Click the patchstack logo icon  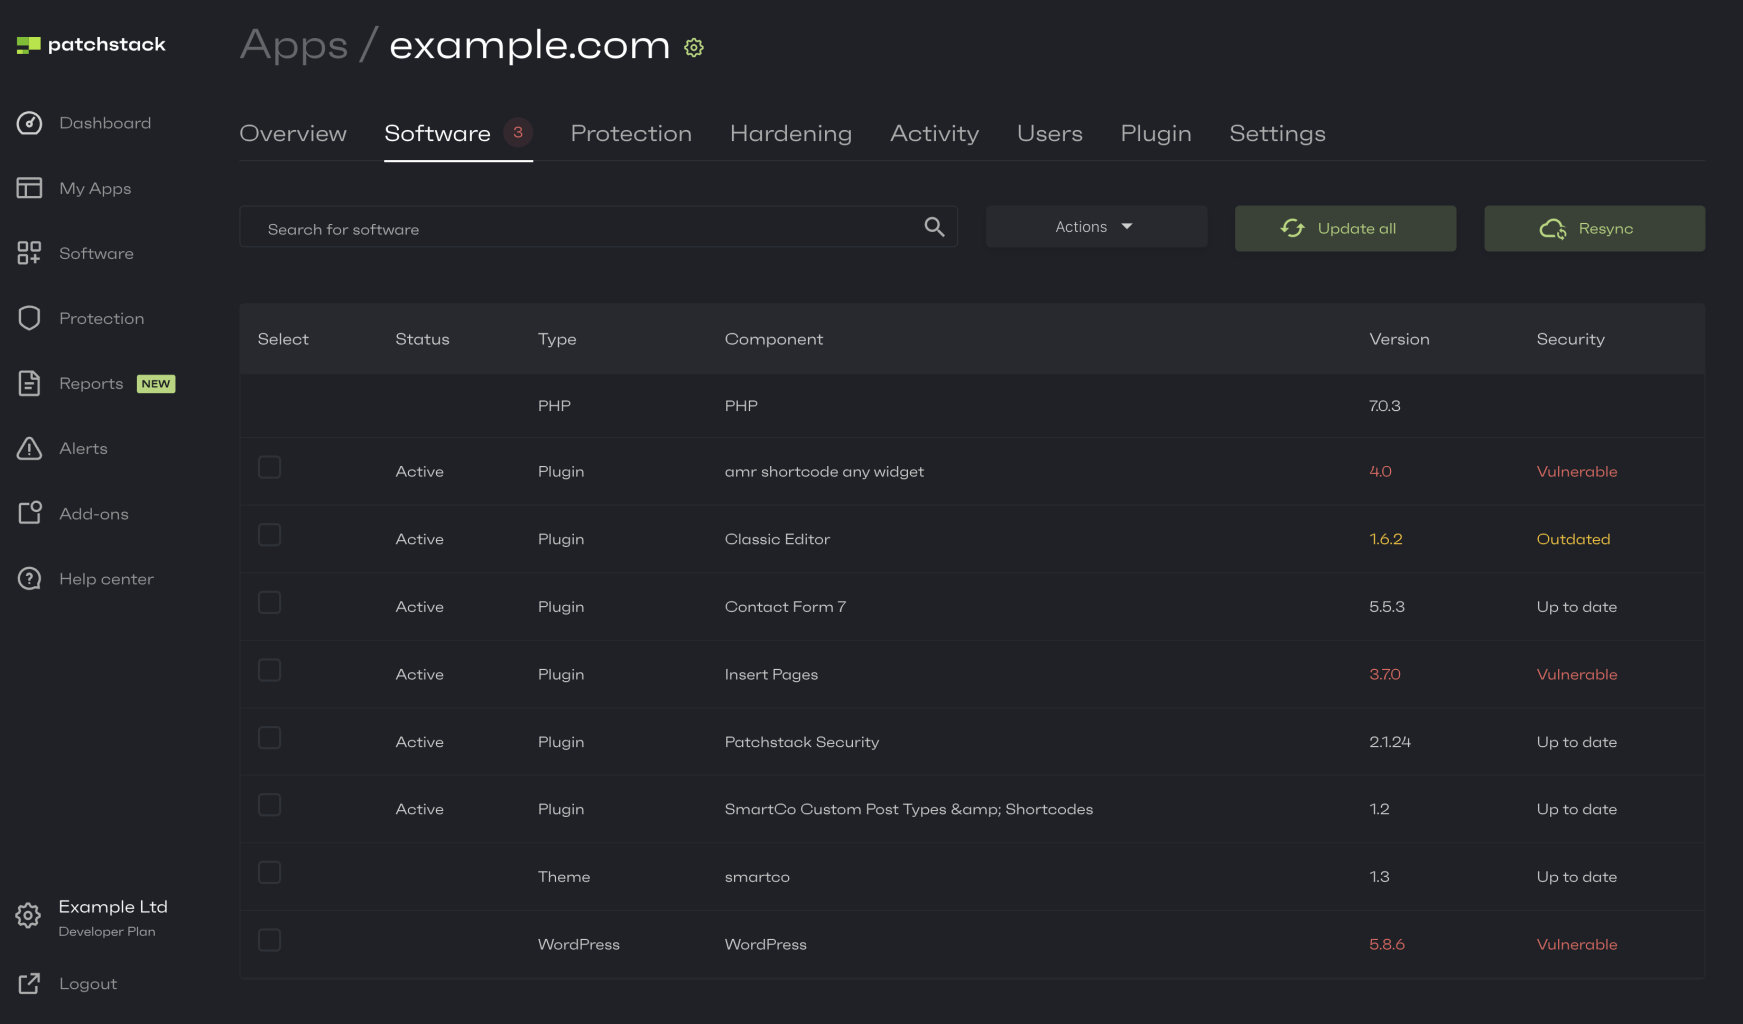pos(29,45)
